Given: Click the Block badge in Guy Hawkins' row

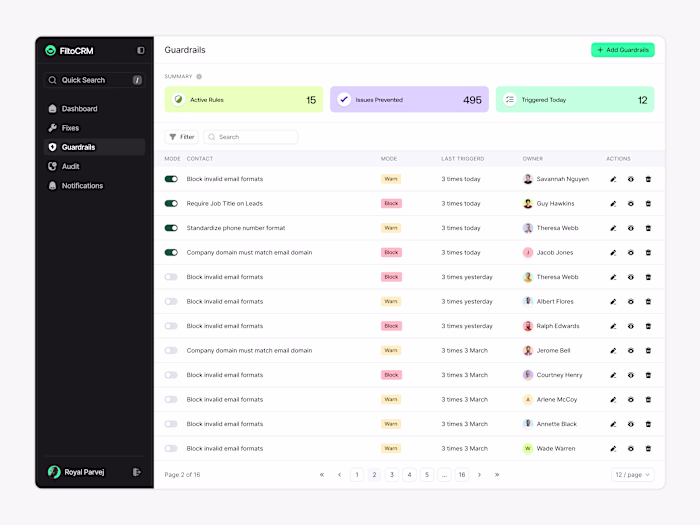Looking at the screenshot, I should coord(391,204).
